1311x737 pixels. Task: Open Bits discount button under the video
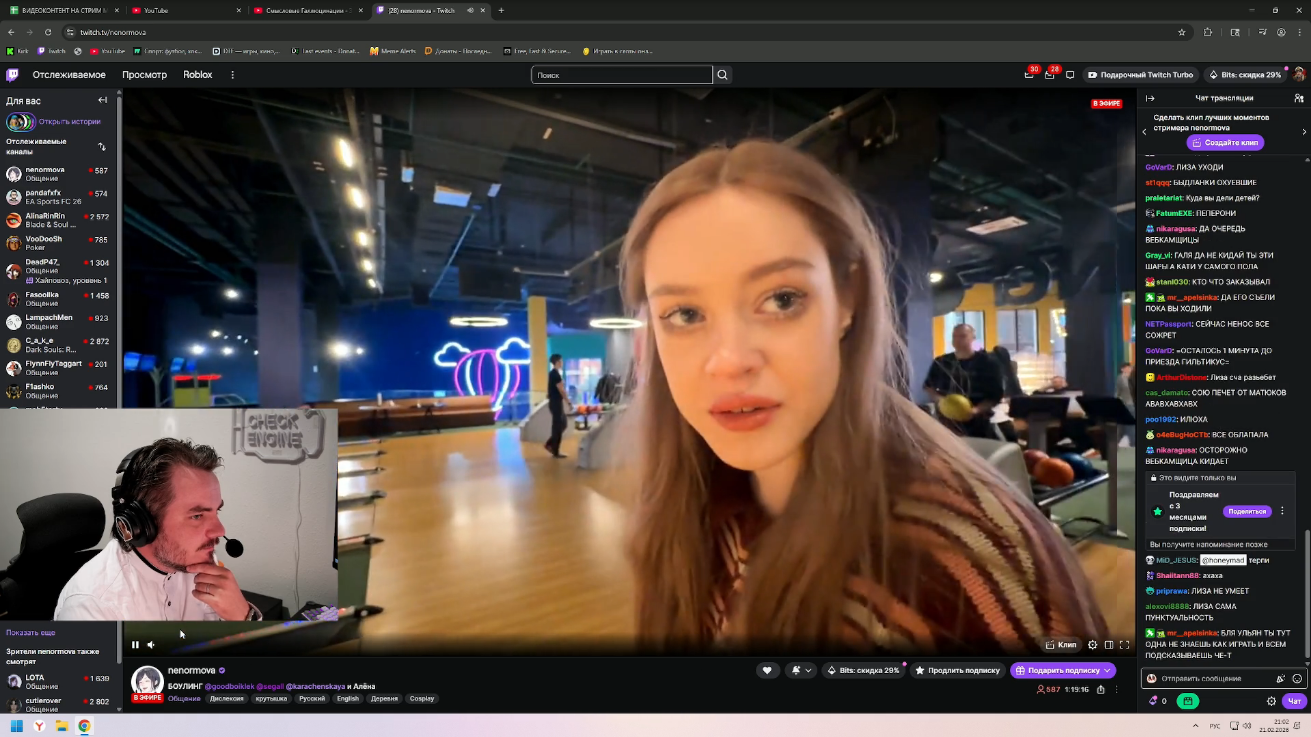(x=863, y=670)
